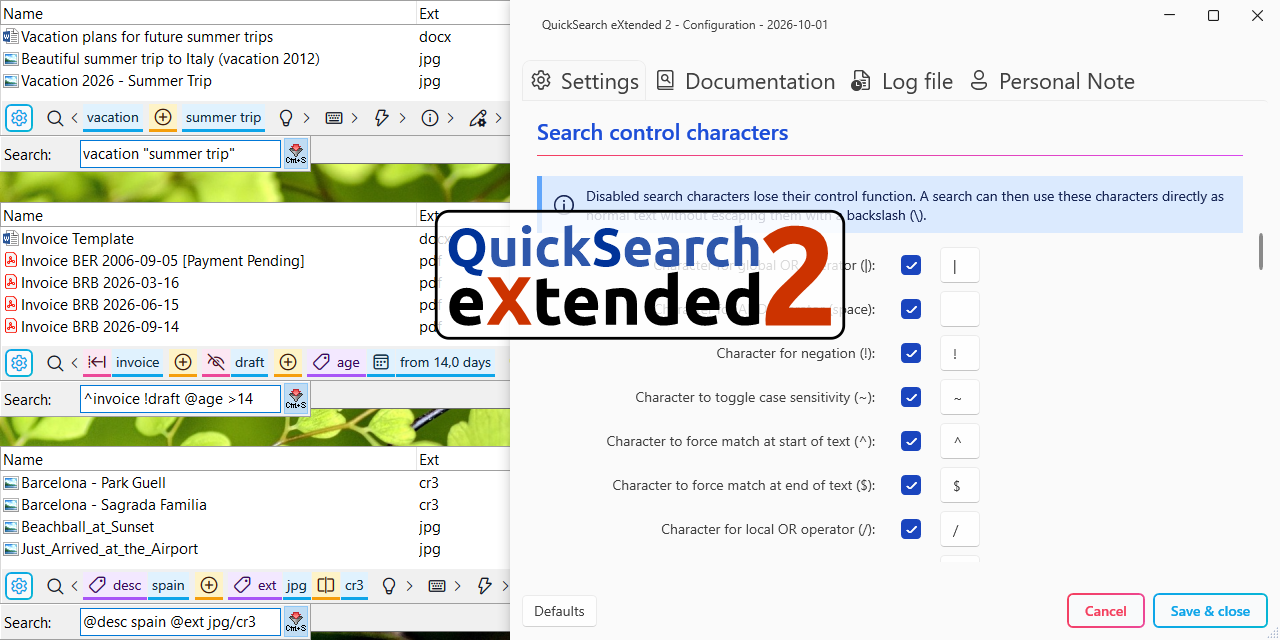Click plus icon between vacation and summer trip

(164, 118)
